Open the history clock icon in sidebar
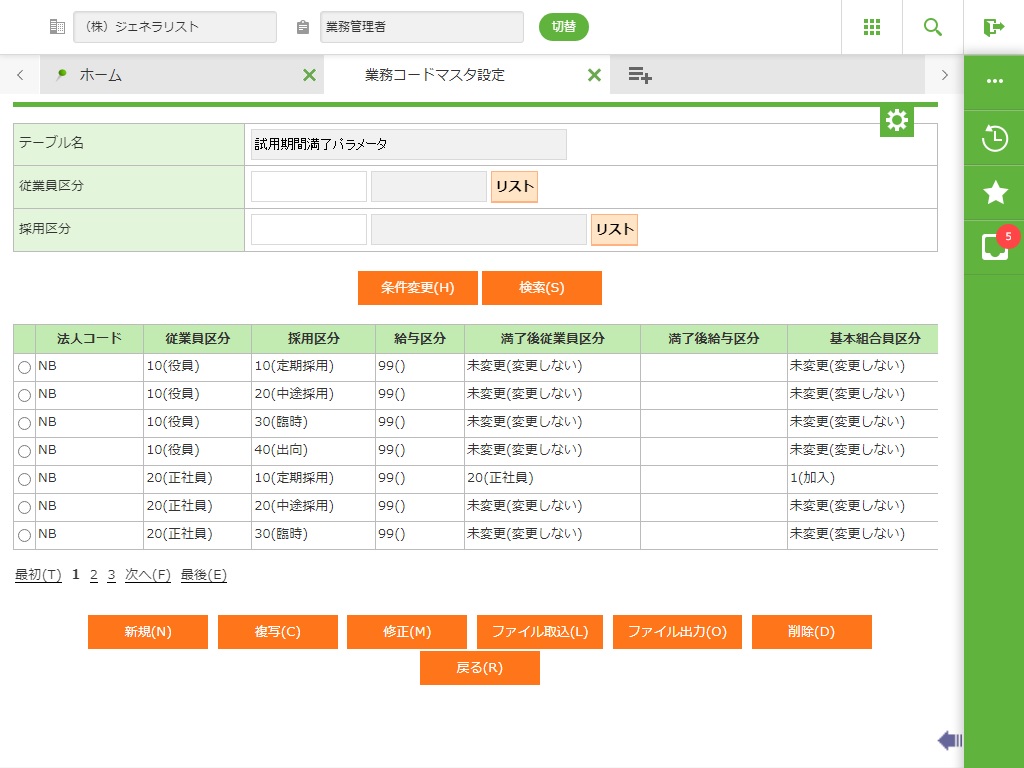Viewport: 1024px width, 768px height. [x=994, y=138]
